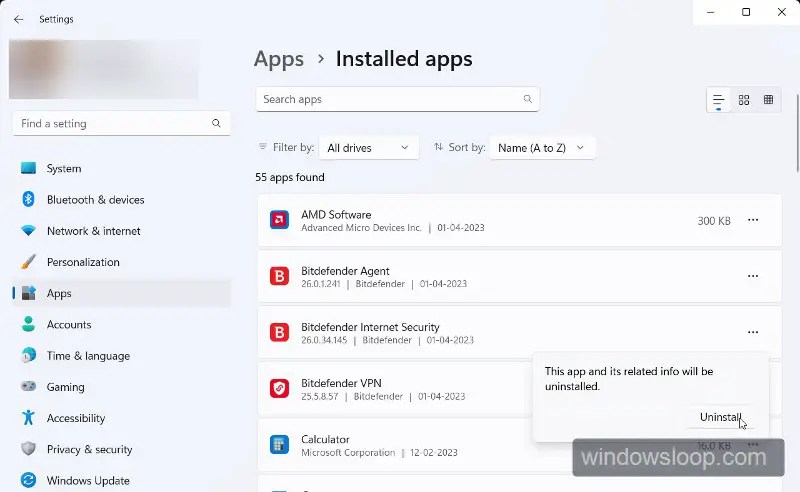Click the 55 apps found text
This screenshot has width=800, height=492.
[290, 177]
